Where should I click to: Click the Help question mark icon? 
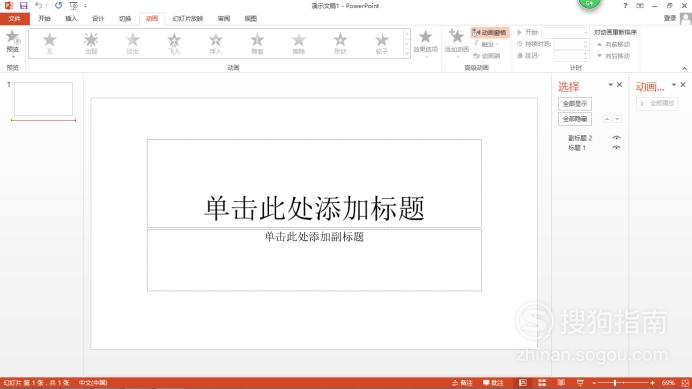(x=625, y=6)
